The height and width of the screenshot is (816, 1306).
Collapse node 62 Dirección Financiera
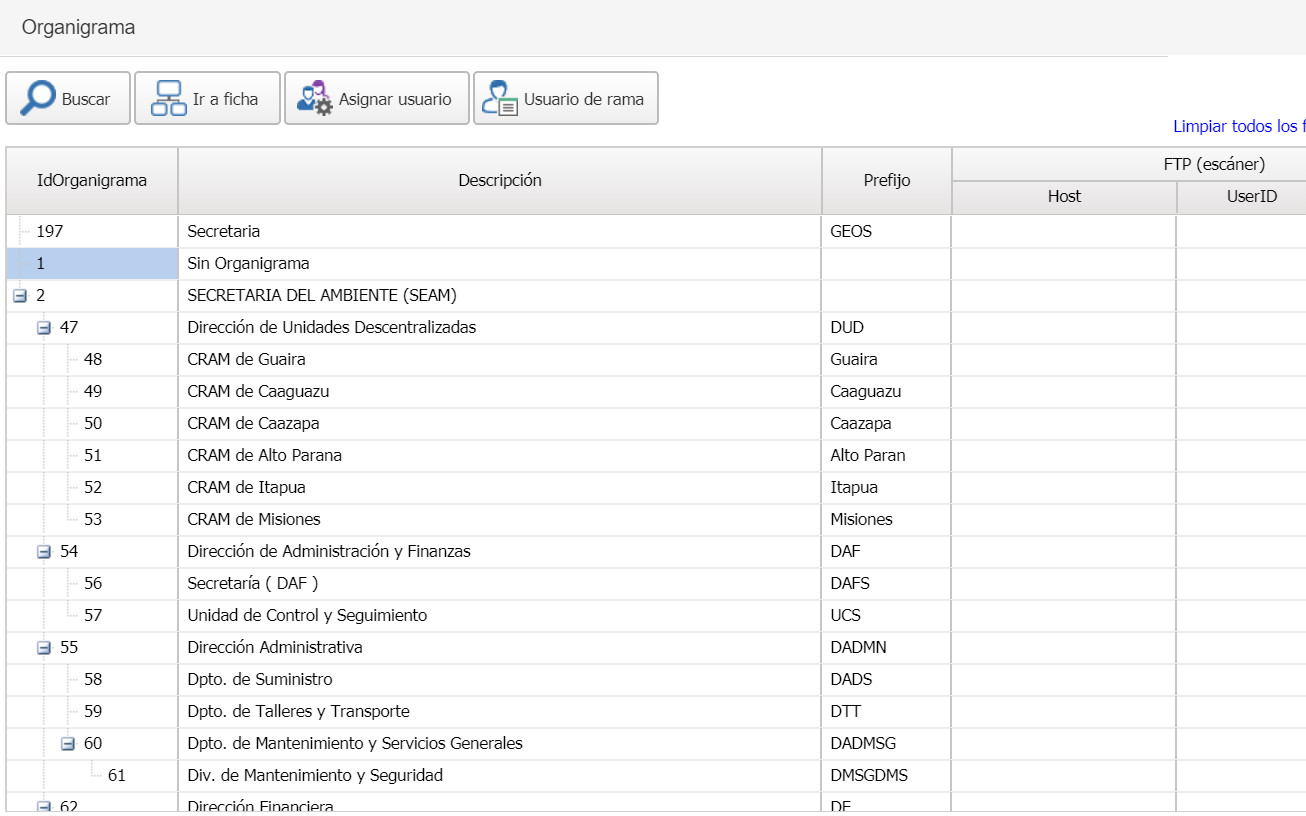[x=44, y=806]
